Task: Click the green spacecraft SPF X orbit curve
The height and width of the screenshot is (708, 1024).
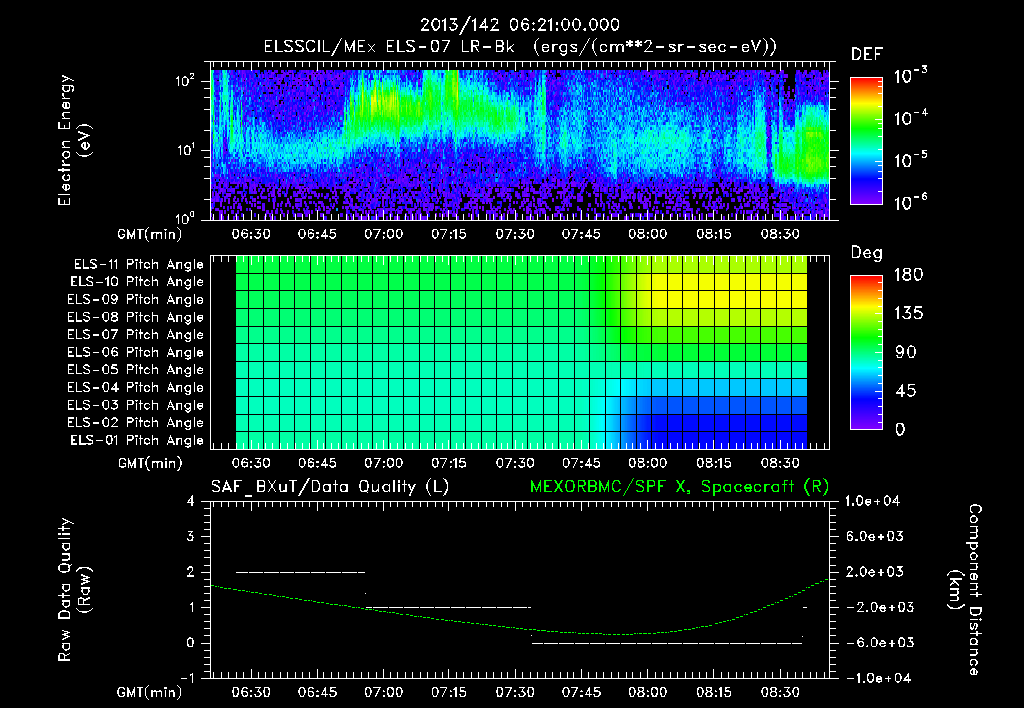Action: point(520,628)
